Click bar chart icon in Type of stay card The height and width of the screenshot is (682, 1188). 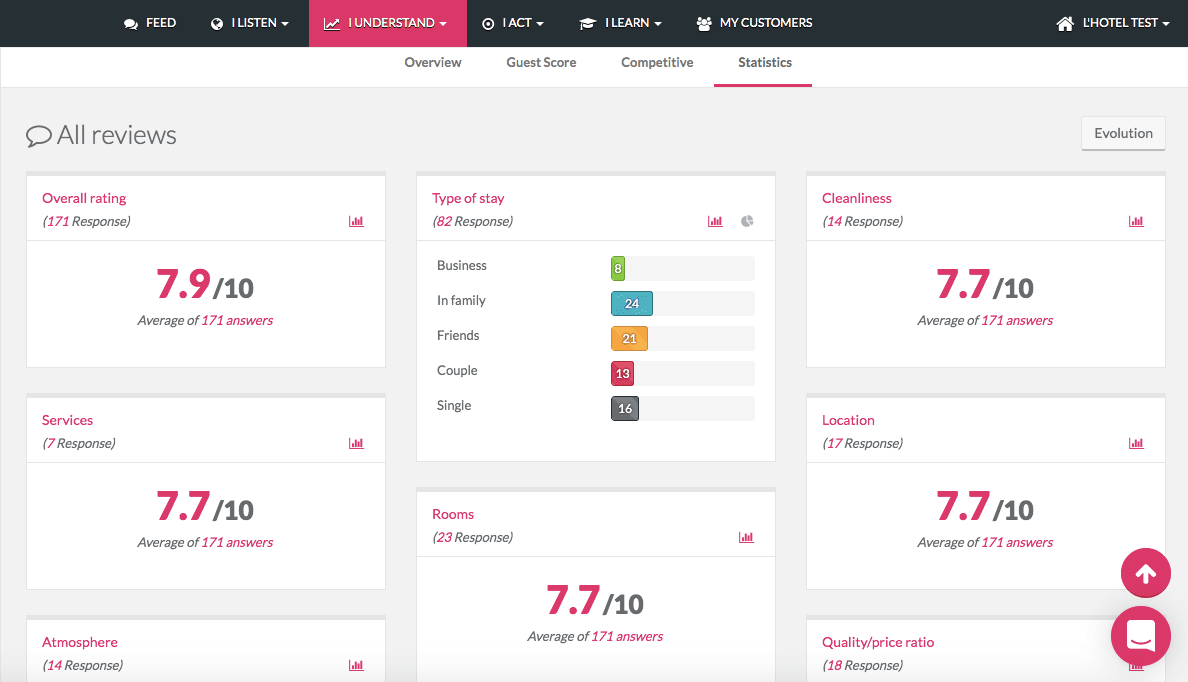click(715, 221)
